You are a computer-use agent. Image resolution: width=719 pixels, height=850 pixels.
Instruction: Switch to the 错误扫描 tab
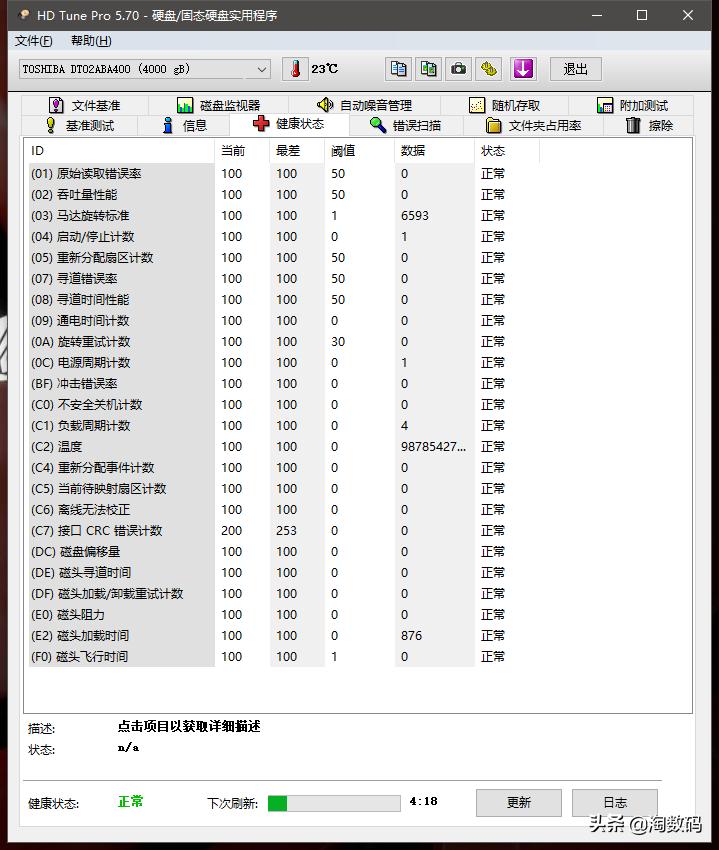coord(406,126)
